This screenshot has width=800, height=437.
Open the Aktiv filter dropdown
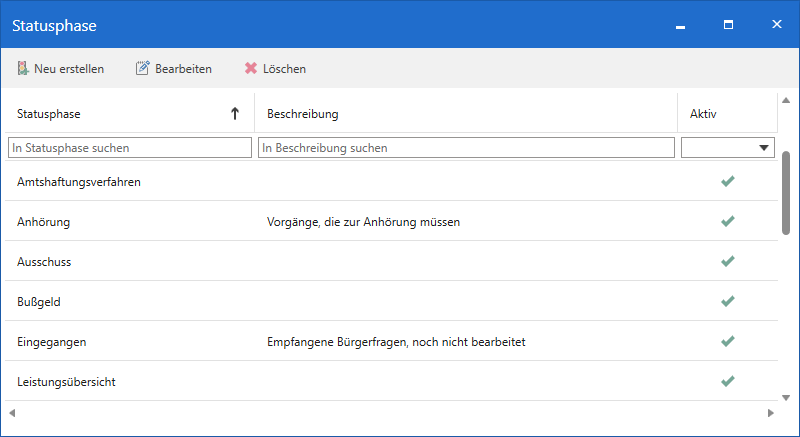tap(765, 148)
